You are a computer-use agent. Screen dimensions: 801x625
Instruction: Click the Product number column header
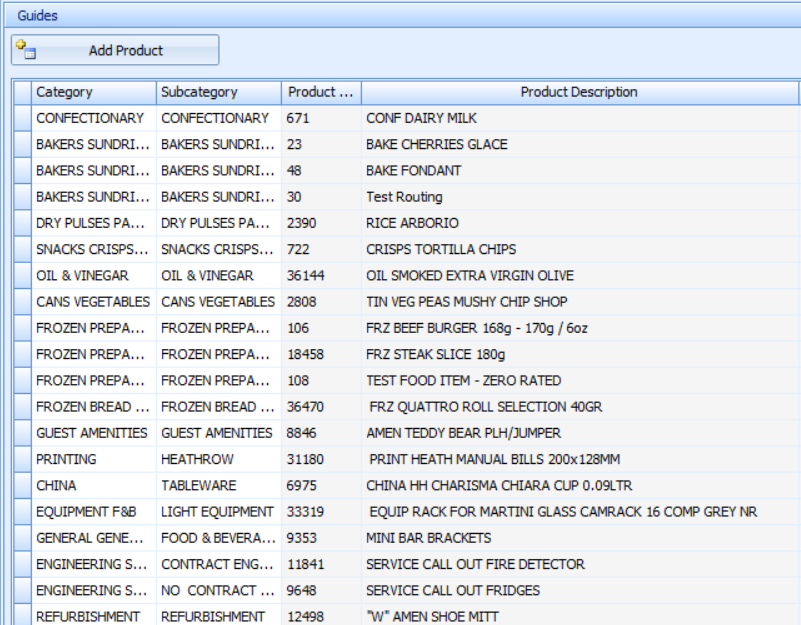point(321,92)
